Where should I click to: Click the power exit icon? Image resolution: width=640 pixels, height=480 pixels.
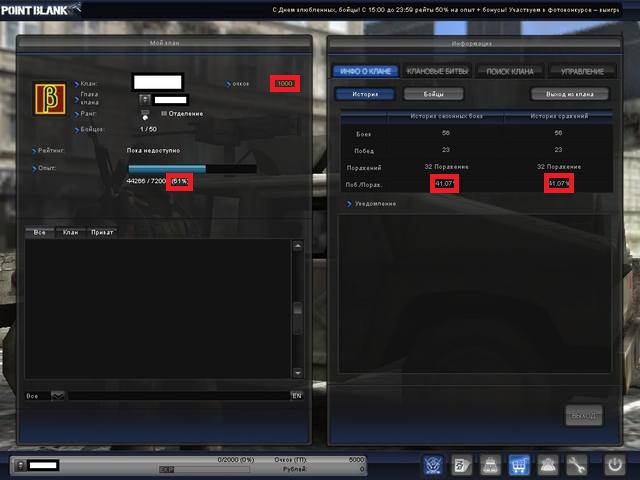pyautogui.click(x=613, y=464)
